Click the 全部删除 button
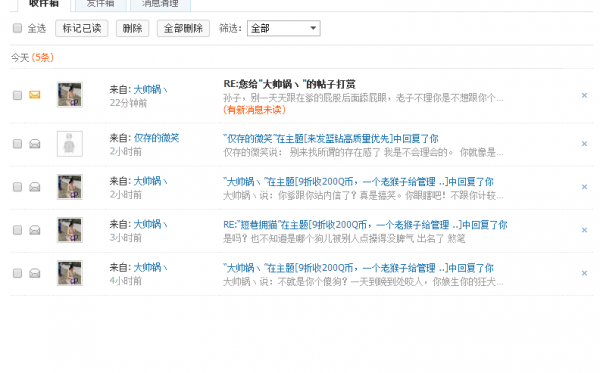 (x=183, y=28)
